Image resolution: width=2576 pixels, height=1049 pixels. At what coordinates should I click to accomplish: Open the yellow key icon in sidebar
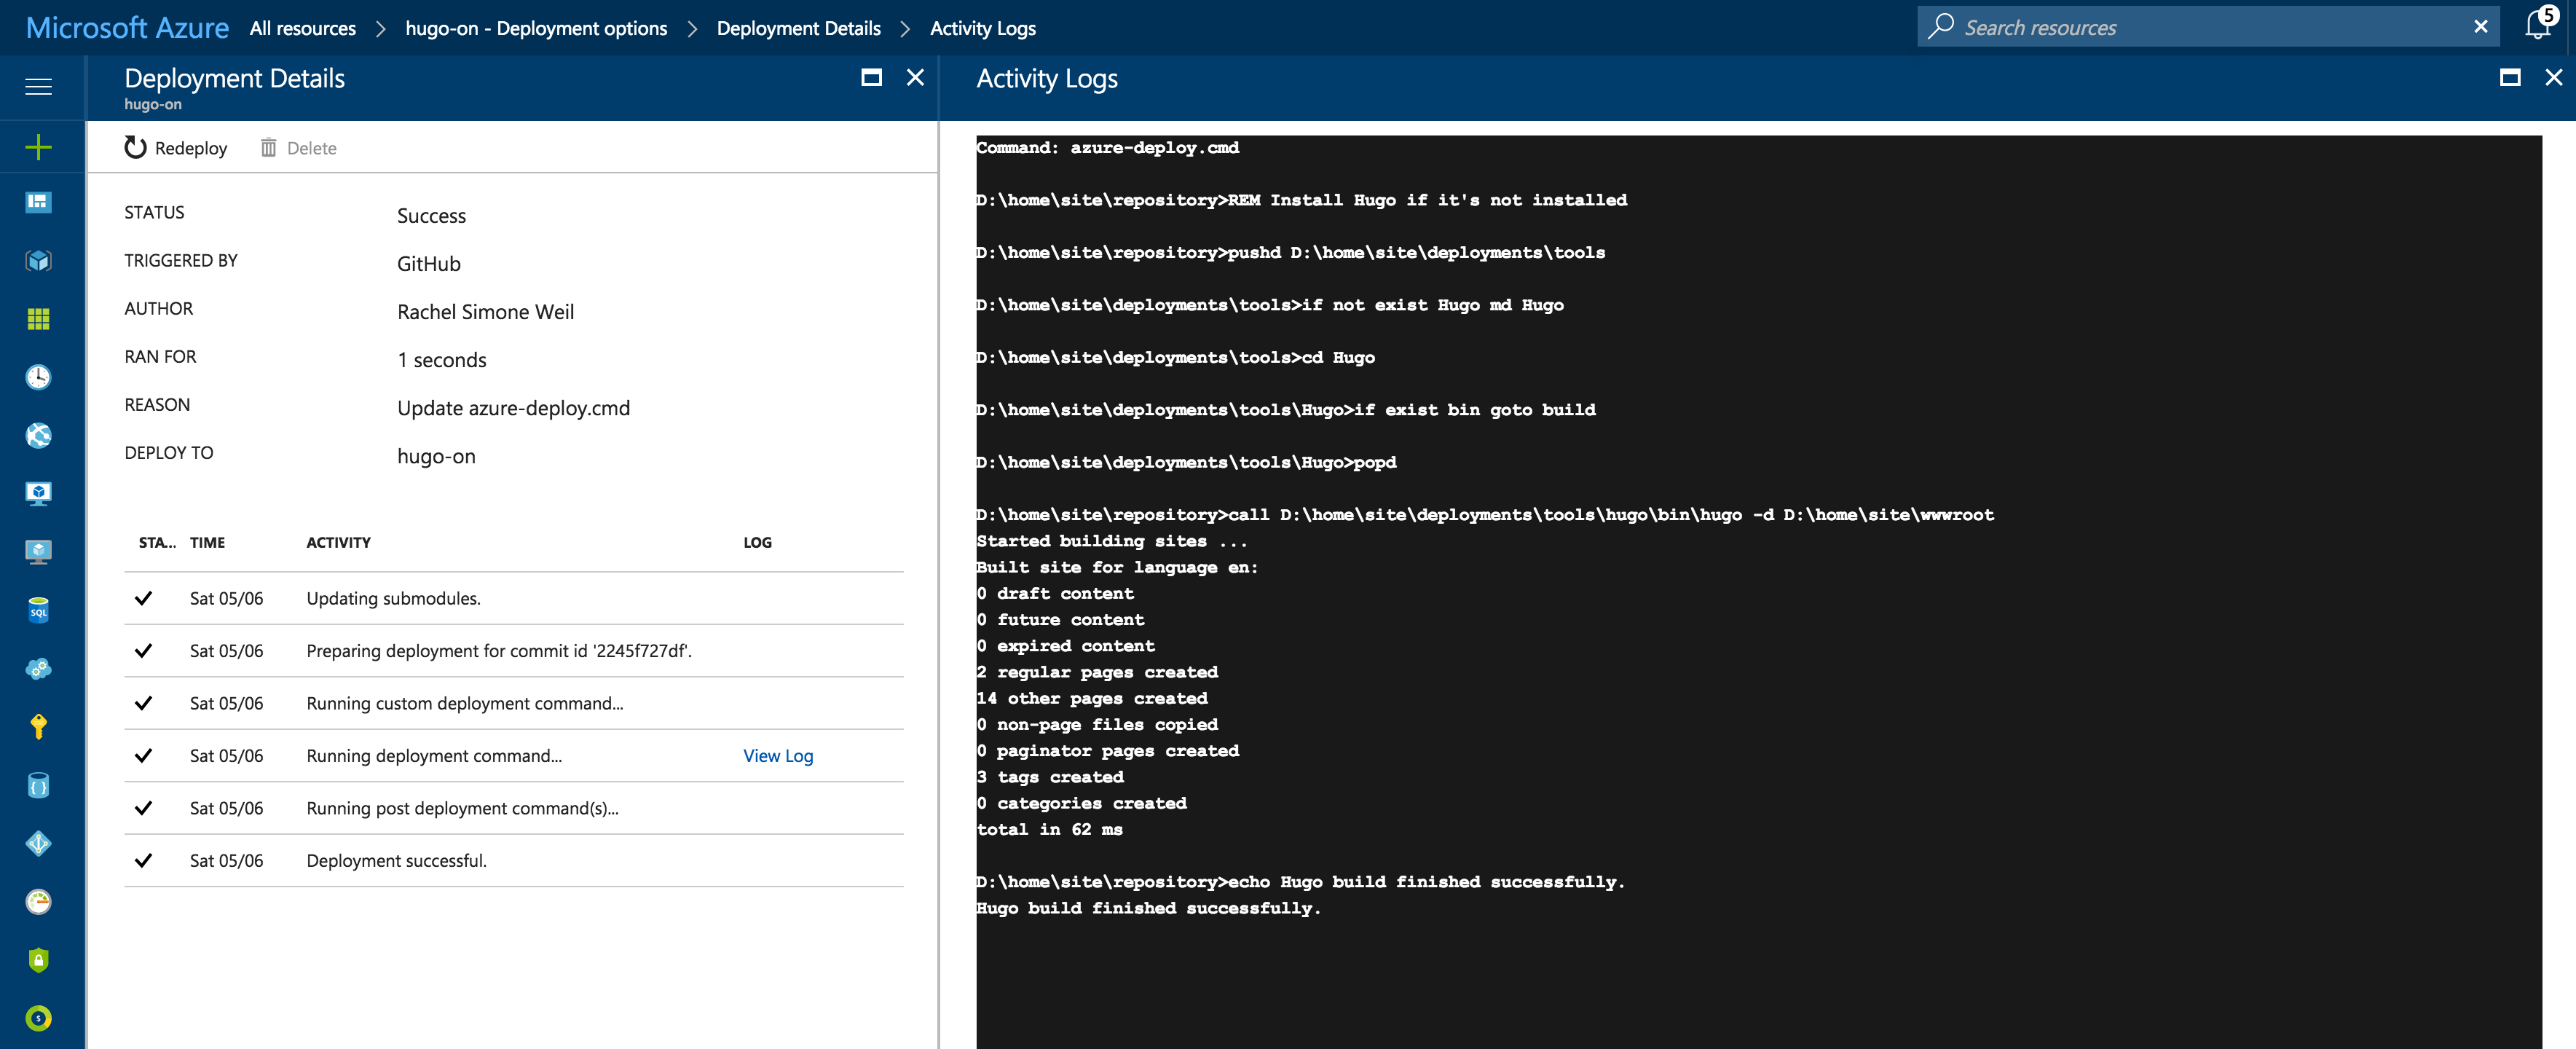[38, 727]
